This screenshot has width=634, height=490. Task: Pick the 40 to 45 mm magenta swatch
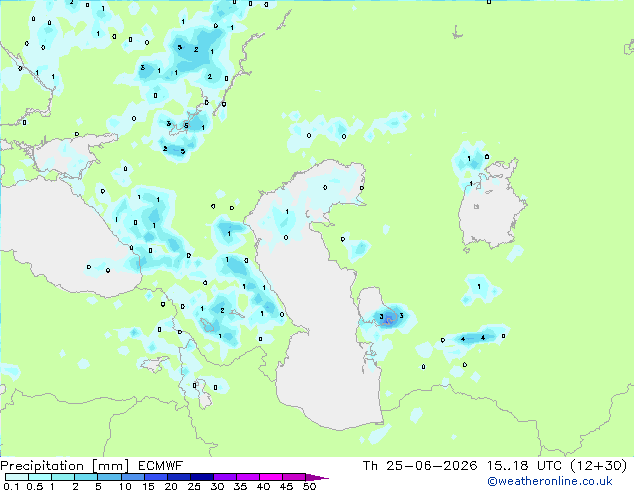pyautogui.click(x=271, y=477)
